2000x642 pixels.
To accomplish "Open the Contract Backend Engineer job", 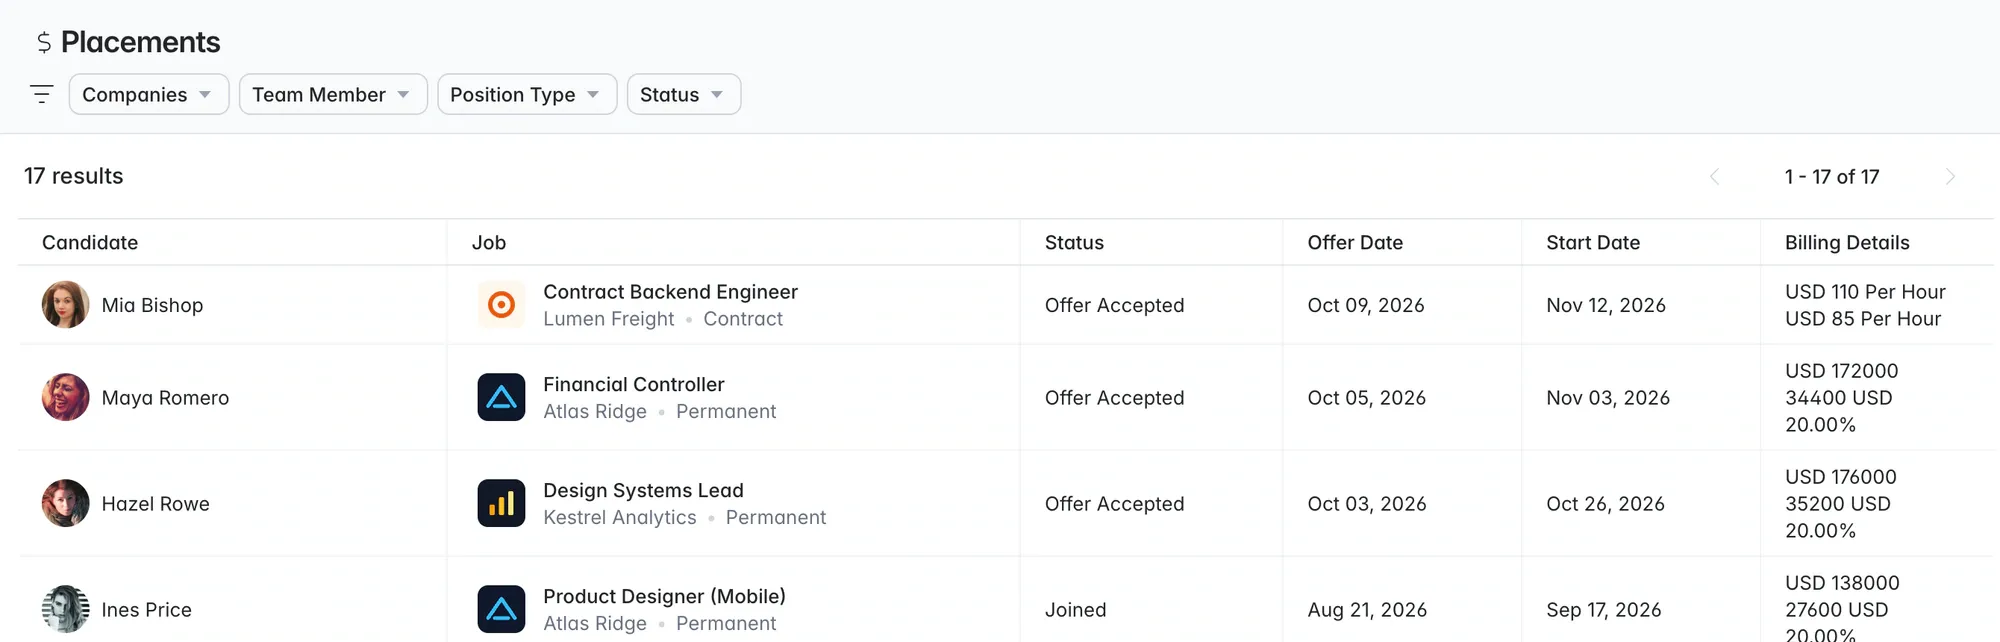I will 670,292.
